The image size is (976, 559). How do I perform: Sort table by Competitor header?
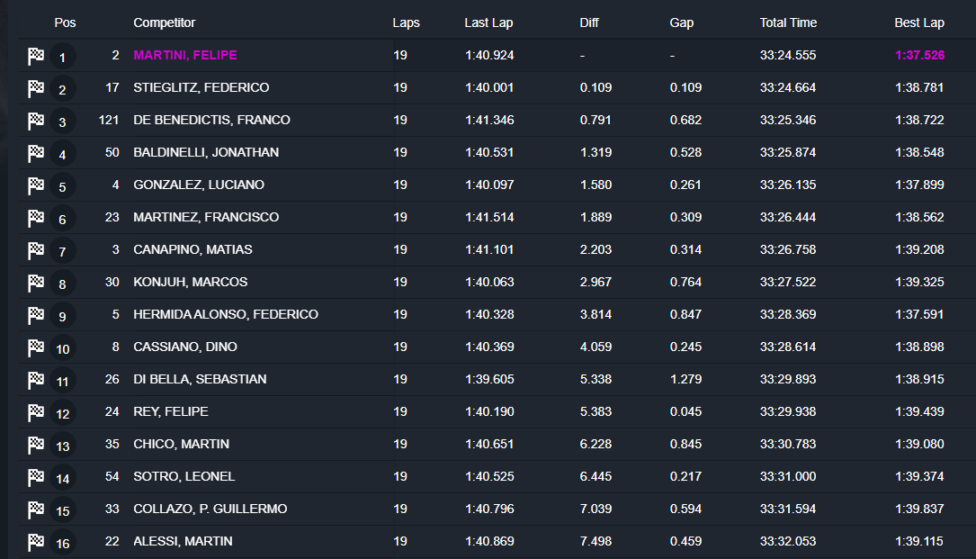164,23
